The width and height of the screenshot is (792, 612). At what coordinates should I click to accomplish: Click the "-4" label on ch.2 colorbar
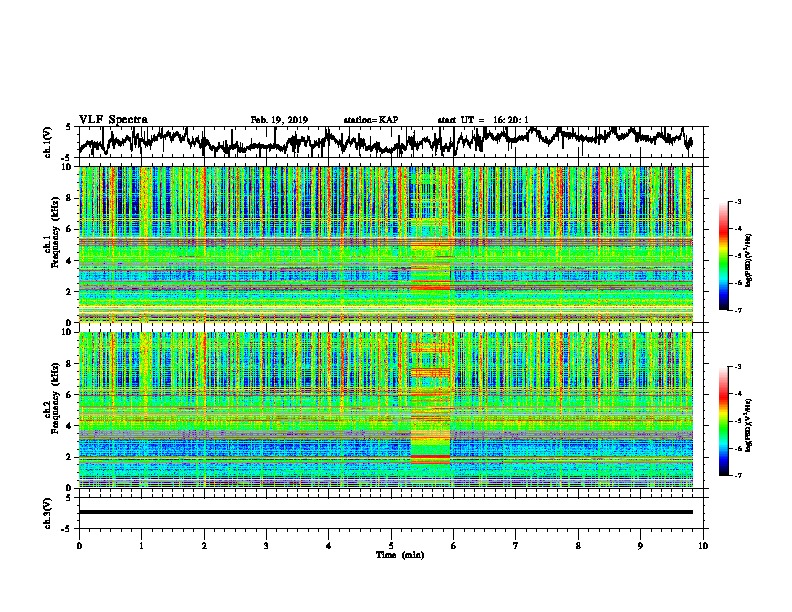[738, 393]
